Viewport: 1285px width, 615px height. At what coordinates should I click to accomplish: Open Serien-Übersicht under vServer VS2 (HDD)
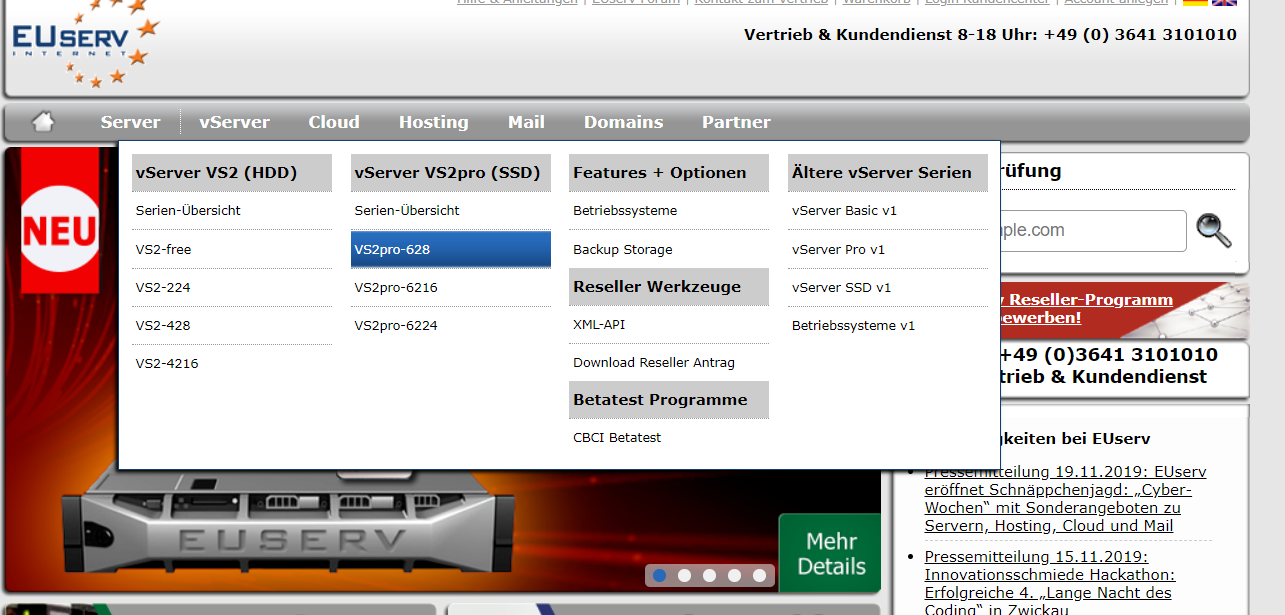232,211
